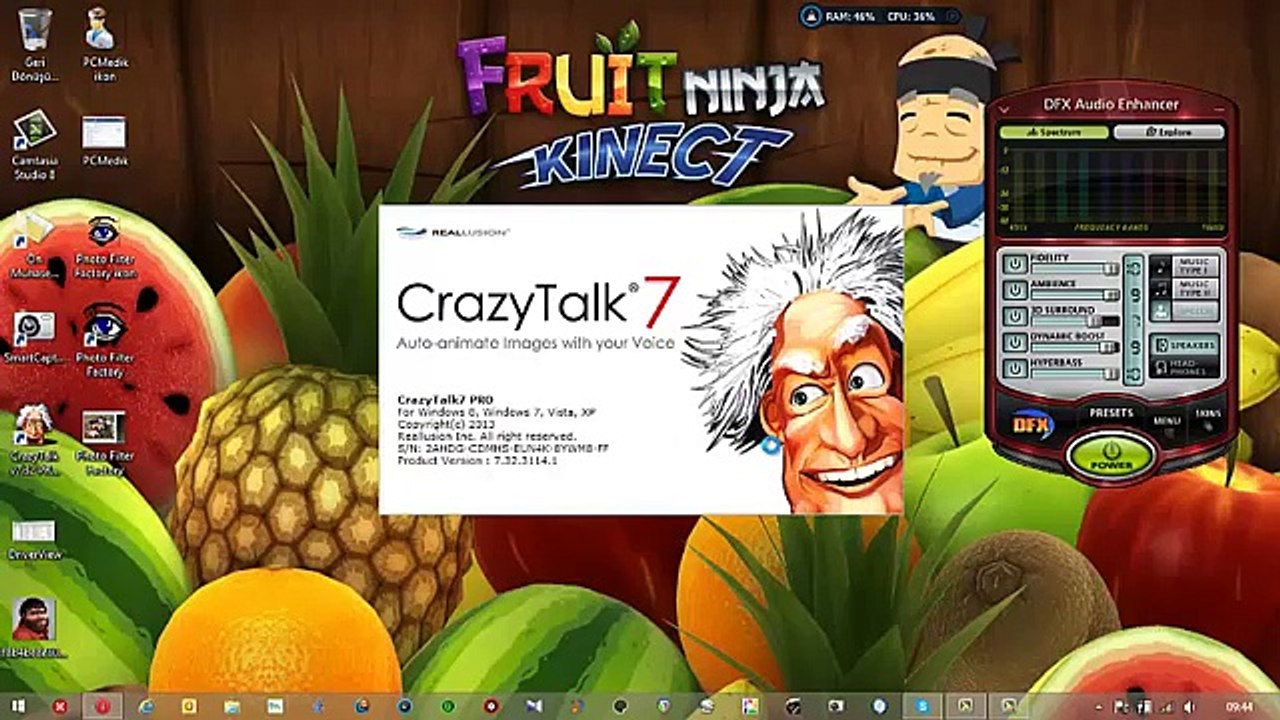Click the Hyperbass slider
1280x720 pixels.
(x=1076, y=374)
